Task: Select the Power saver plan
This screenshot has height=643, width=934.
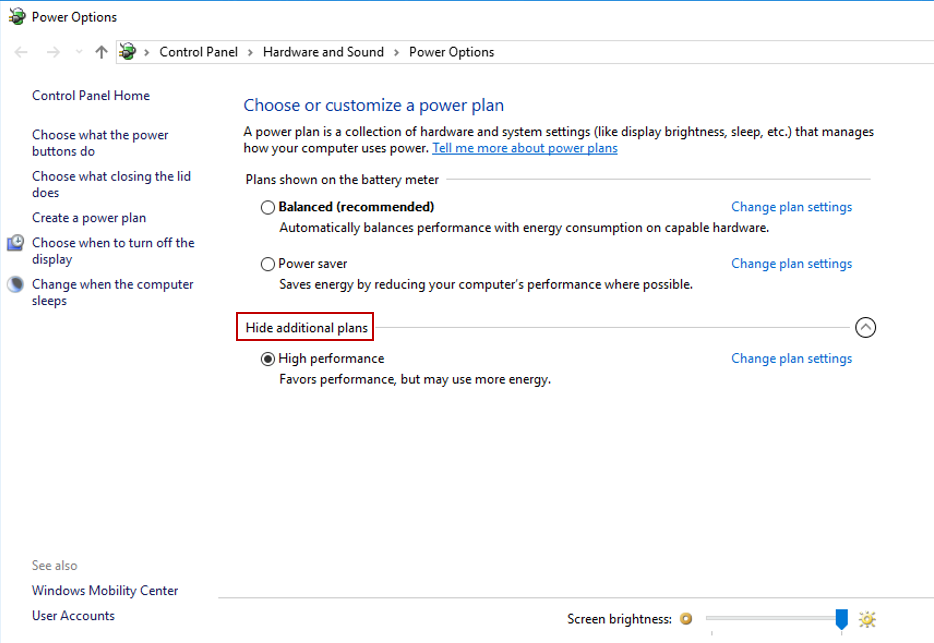Action: tap(267, 263)
